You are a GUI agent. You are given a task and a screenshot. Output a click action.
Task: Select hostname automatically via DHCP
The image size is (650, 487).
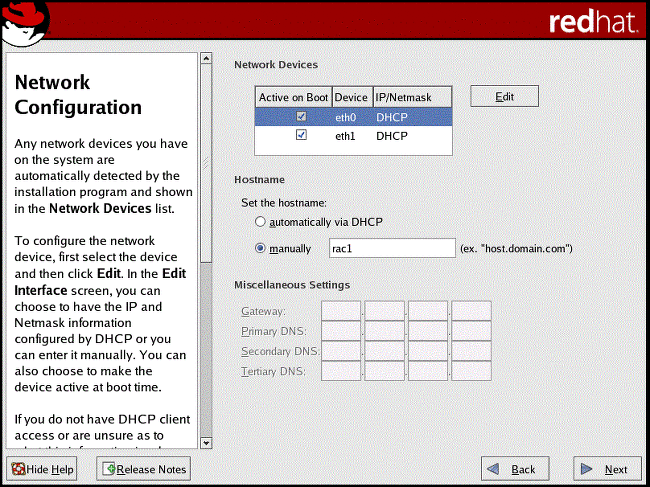point(260,222)
